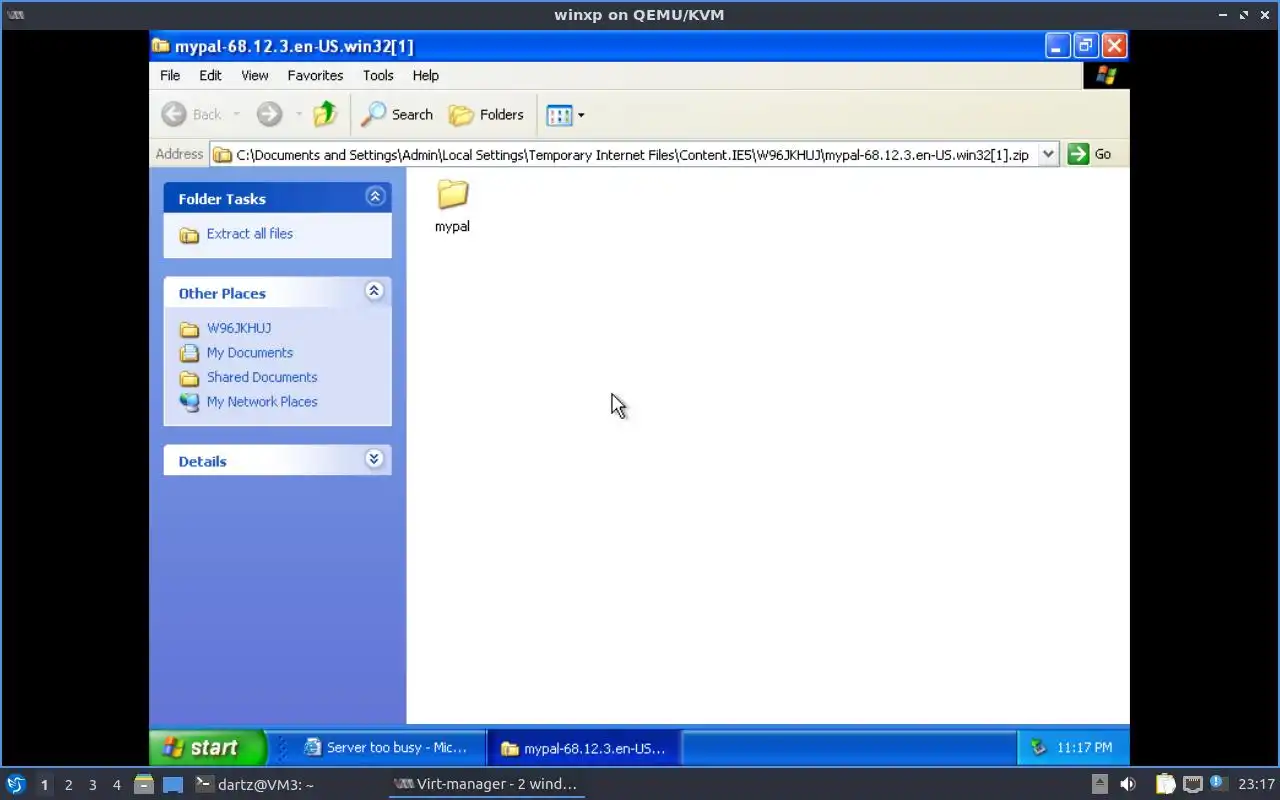Select the mypal-68.12.3 taskbar button
Viewport: 1280px width, 800px height.
[582, 748]
